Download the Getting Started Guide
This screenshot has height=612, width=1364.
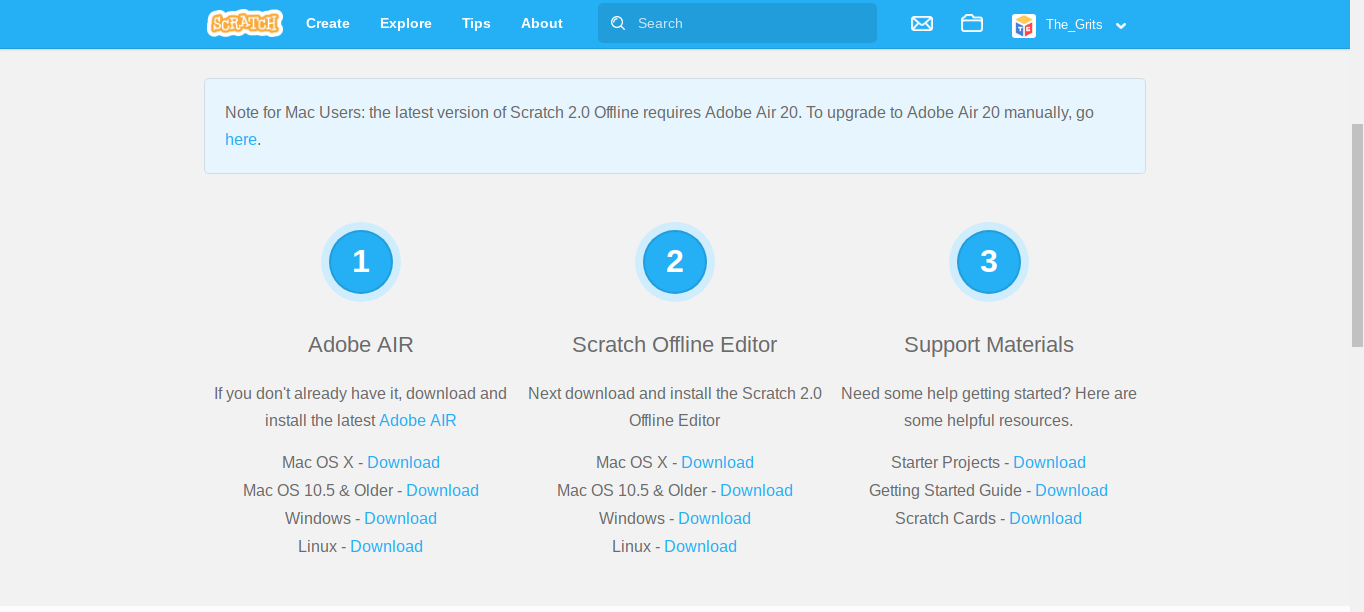pos(1071,490)
